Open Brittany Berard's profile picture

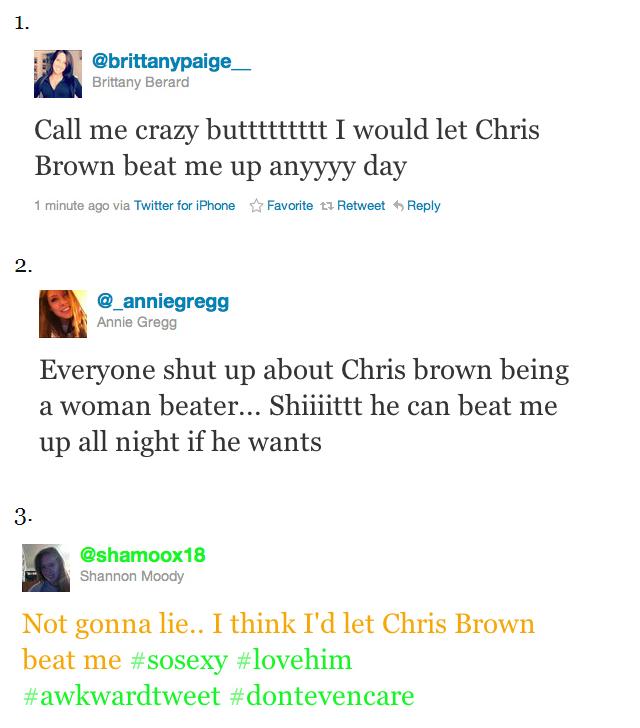pyautogui.click(x=58, y=74)
